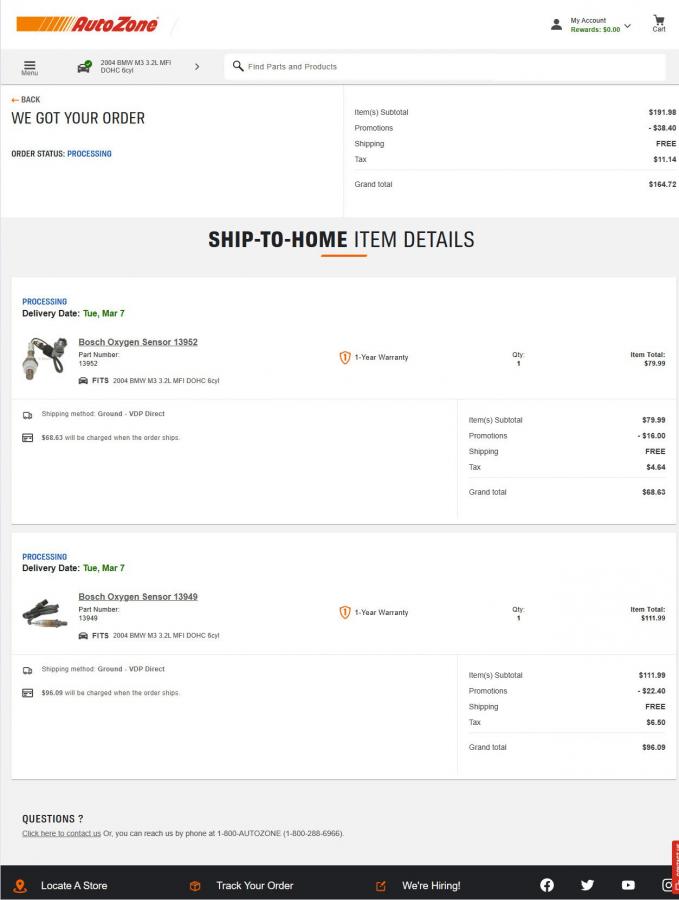
Task: Click the My Account person icon
Action: pos(556,25)
